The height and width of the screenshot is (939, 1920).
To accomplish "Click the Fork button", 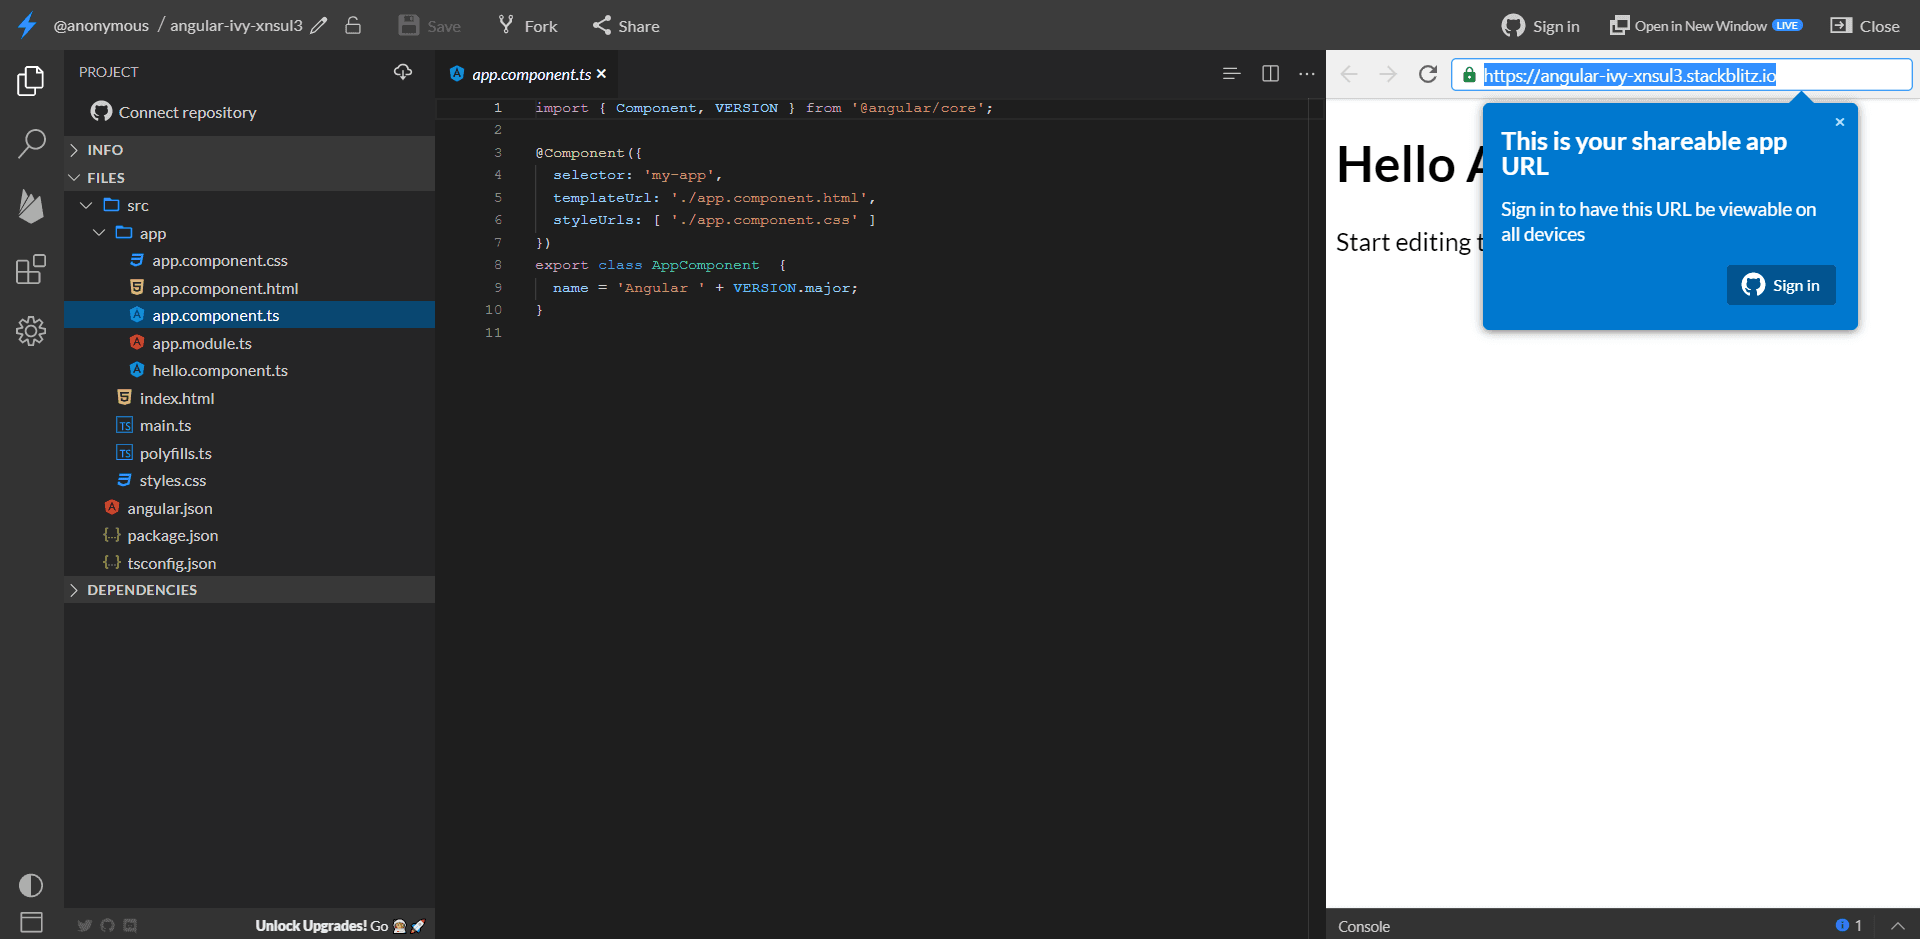I will point(528,26).
